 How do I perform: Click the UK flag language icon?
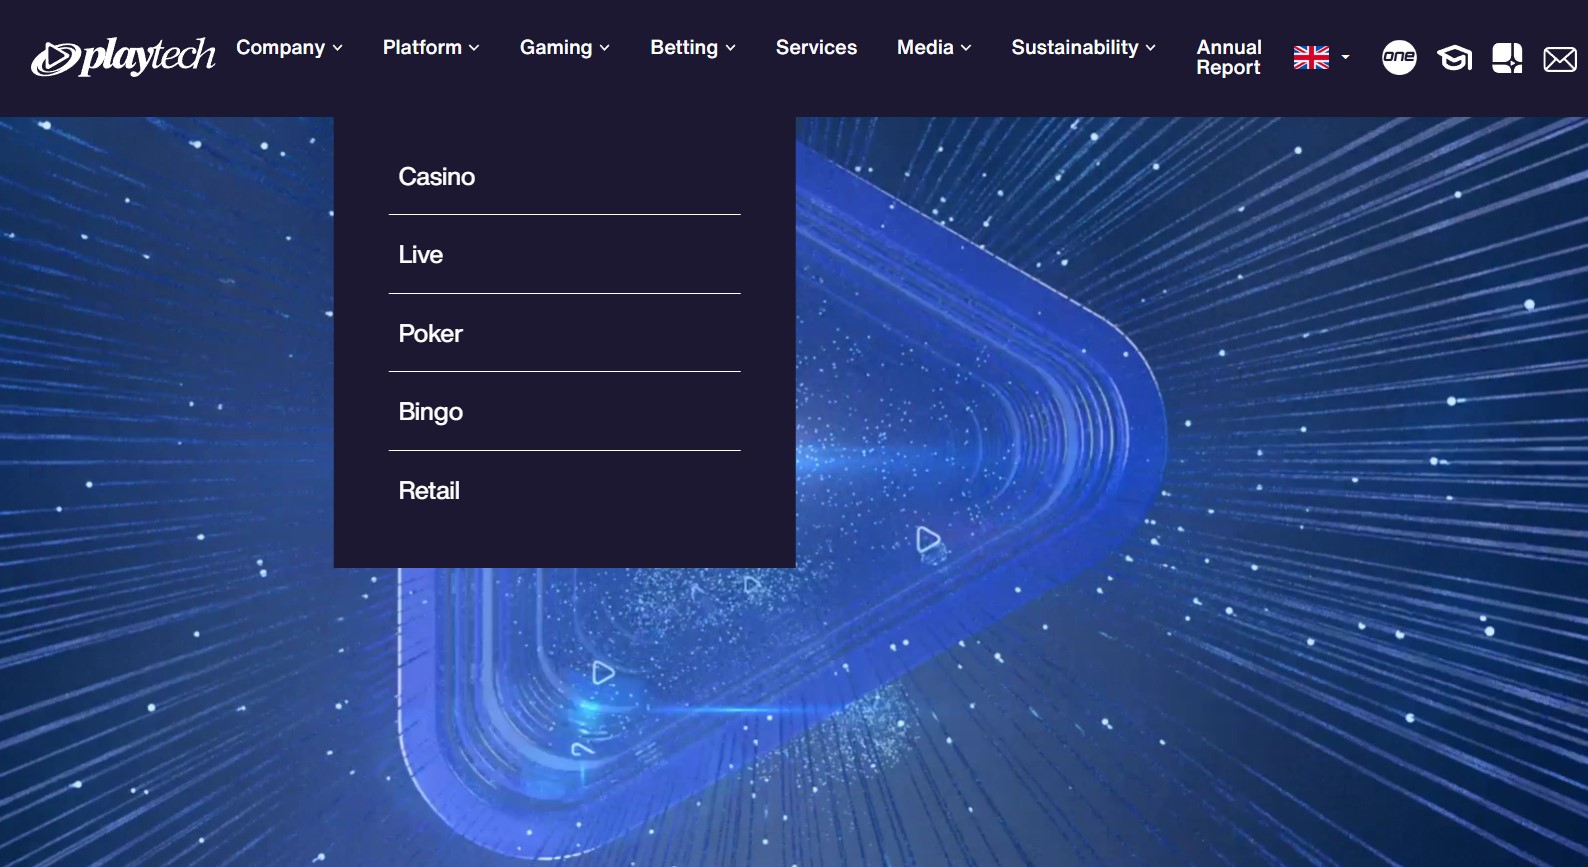pyautogui.click(x=1311, y=58)
